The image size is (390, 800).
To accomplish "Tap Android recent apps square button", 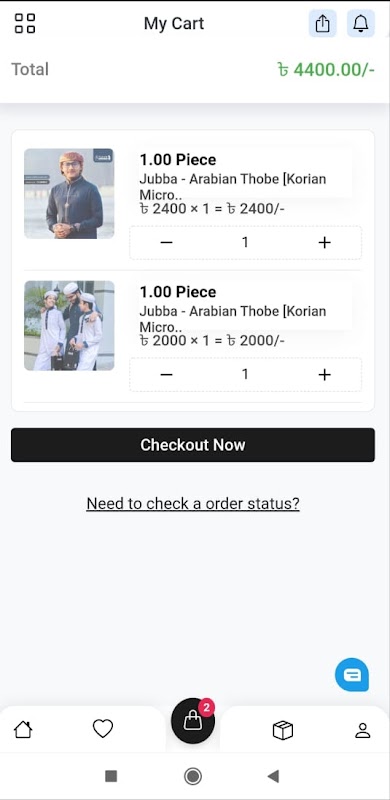I will click(x=111, y=777).
